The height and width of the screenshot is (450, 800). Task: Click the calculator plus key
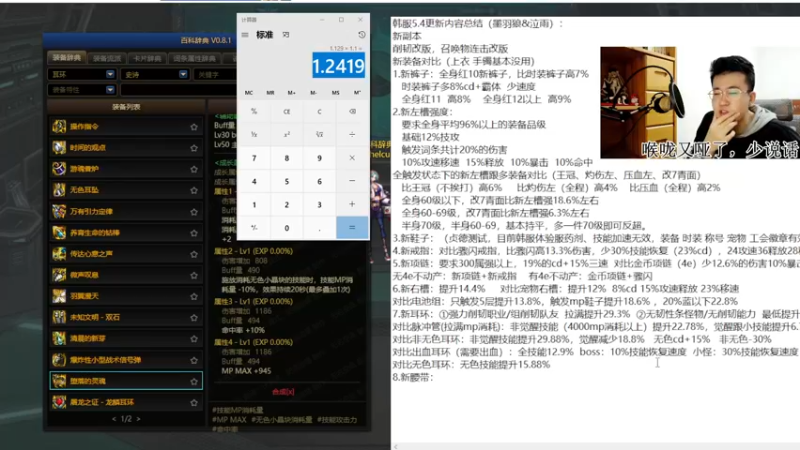(352, 204)
